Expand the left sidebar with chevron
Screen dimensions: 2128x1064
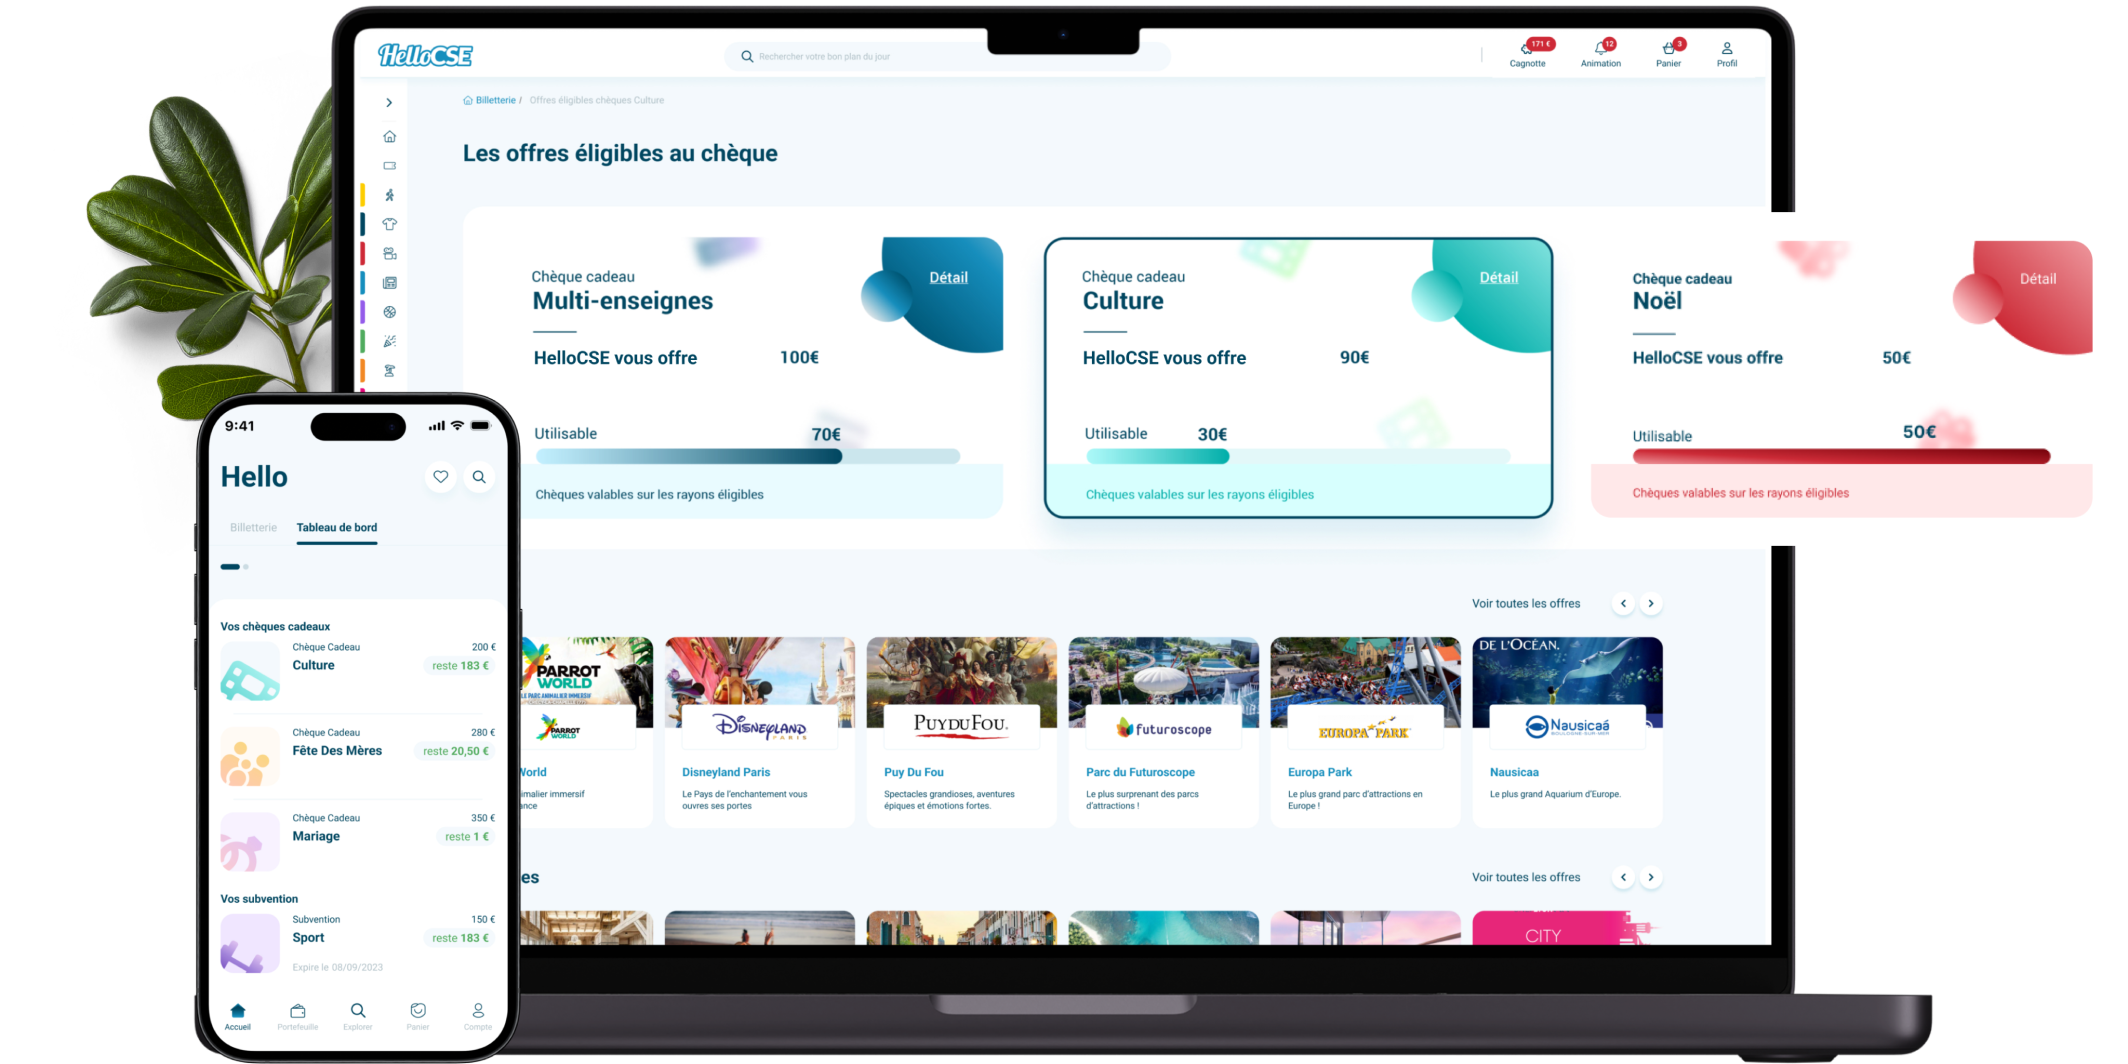click(389, 103)
